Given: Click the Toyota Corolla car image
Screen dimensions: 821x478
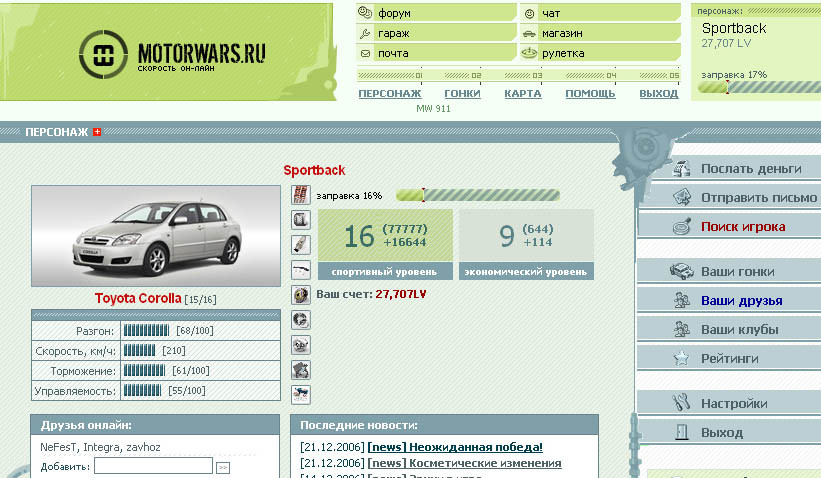Looking at the screenshot, I should [156, 236].
